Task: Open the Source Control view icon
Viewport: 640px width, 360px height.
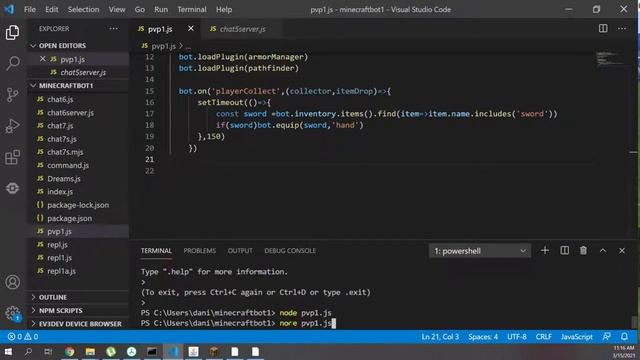Action: tap(12, 95)
